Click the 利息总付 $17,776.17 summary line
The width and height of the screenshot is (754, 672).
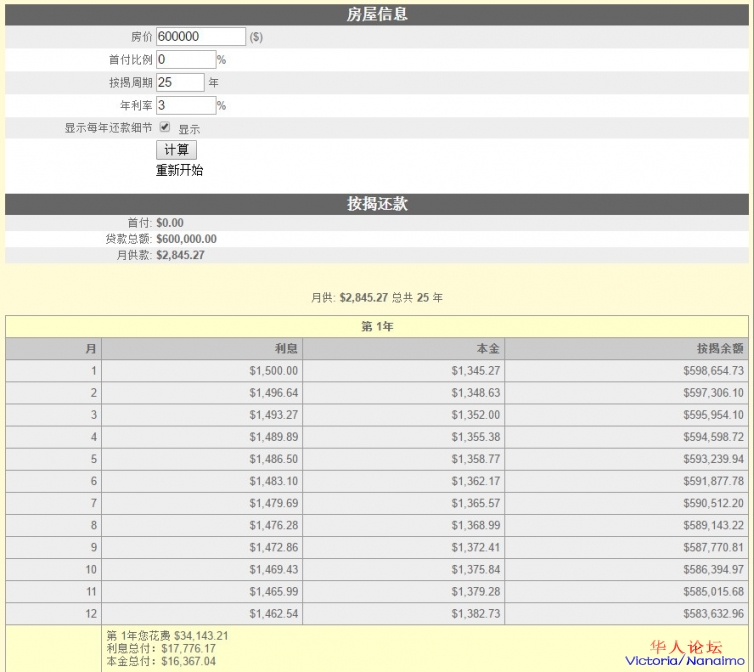click(147, 648)
